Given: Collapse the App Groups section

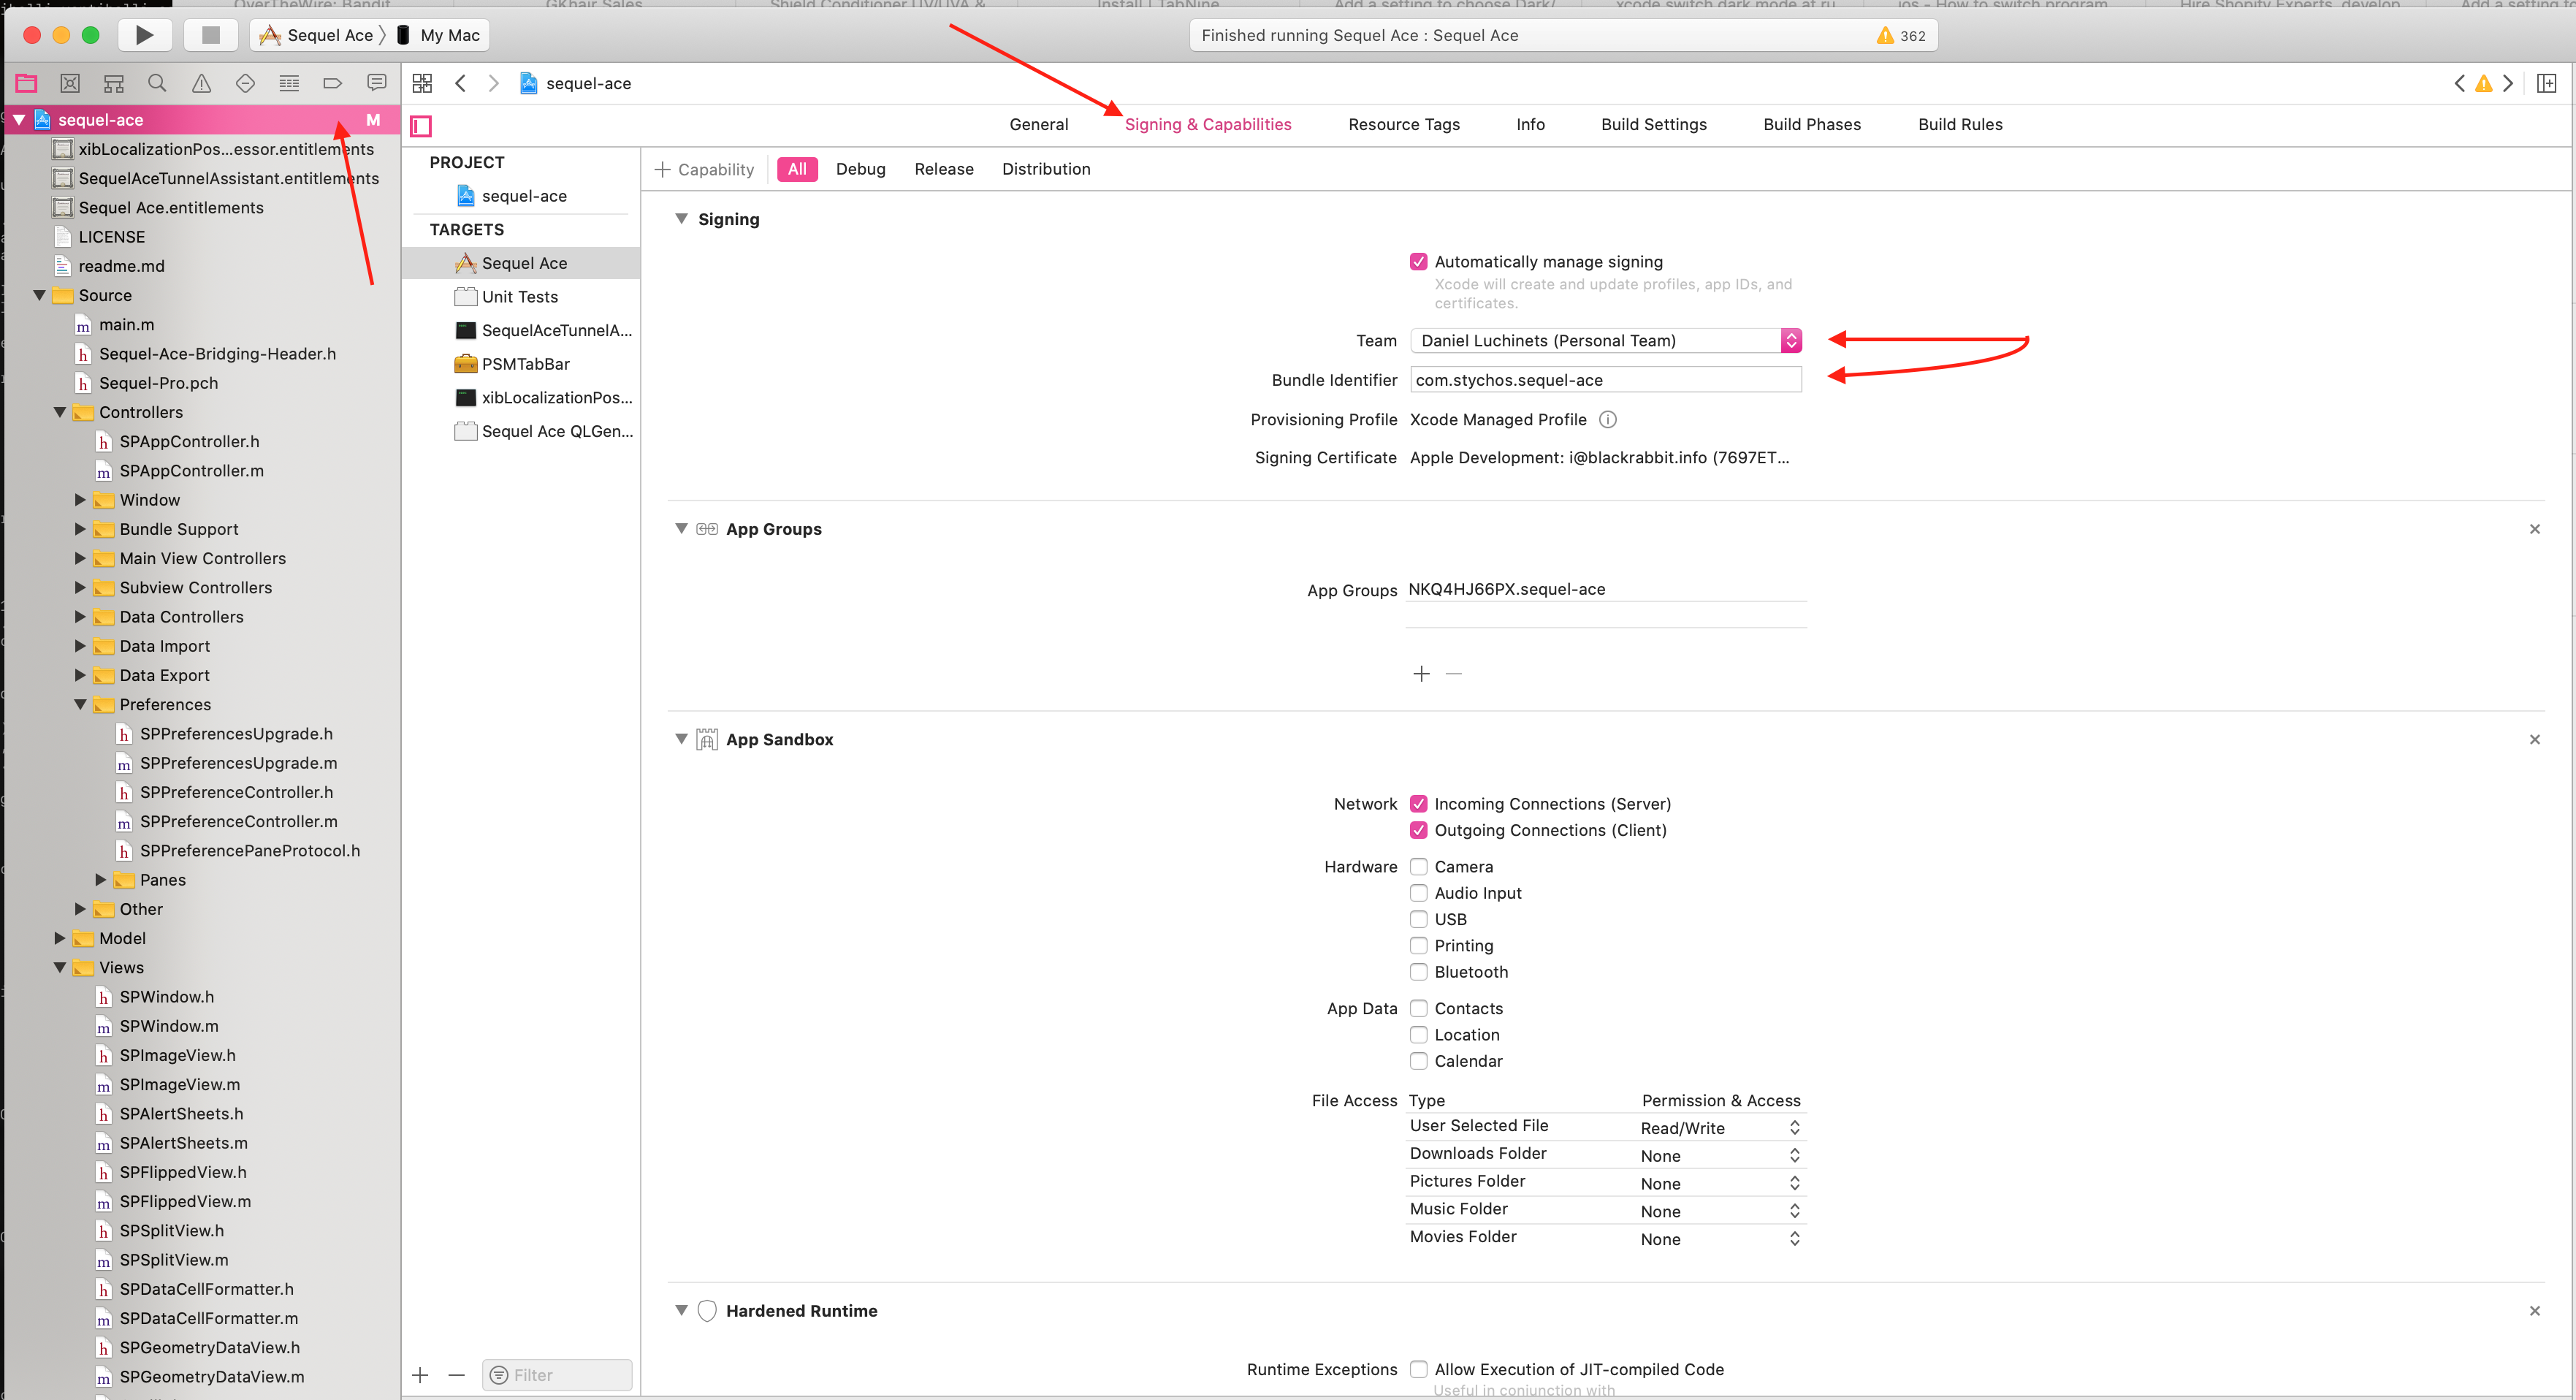Looking at the screenshot, I should (681, 529).
